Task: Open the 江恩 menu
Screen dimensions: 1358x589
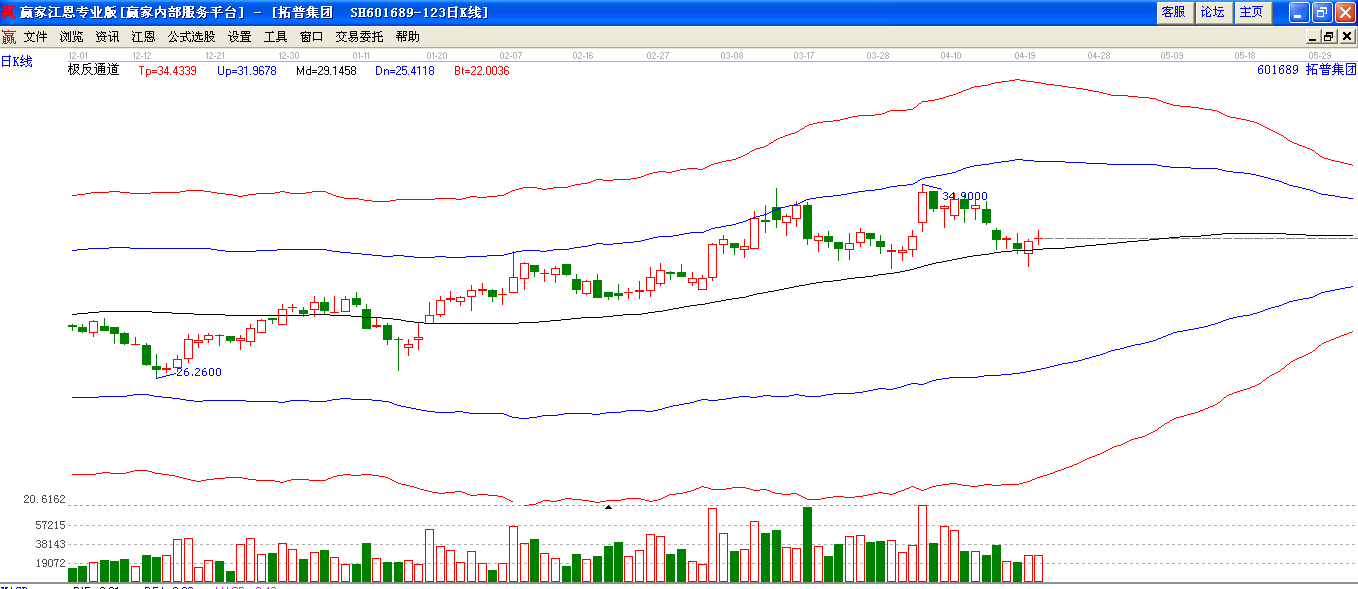Action: [144, 36]
